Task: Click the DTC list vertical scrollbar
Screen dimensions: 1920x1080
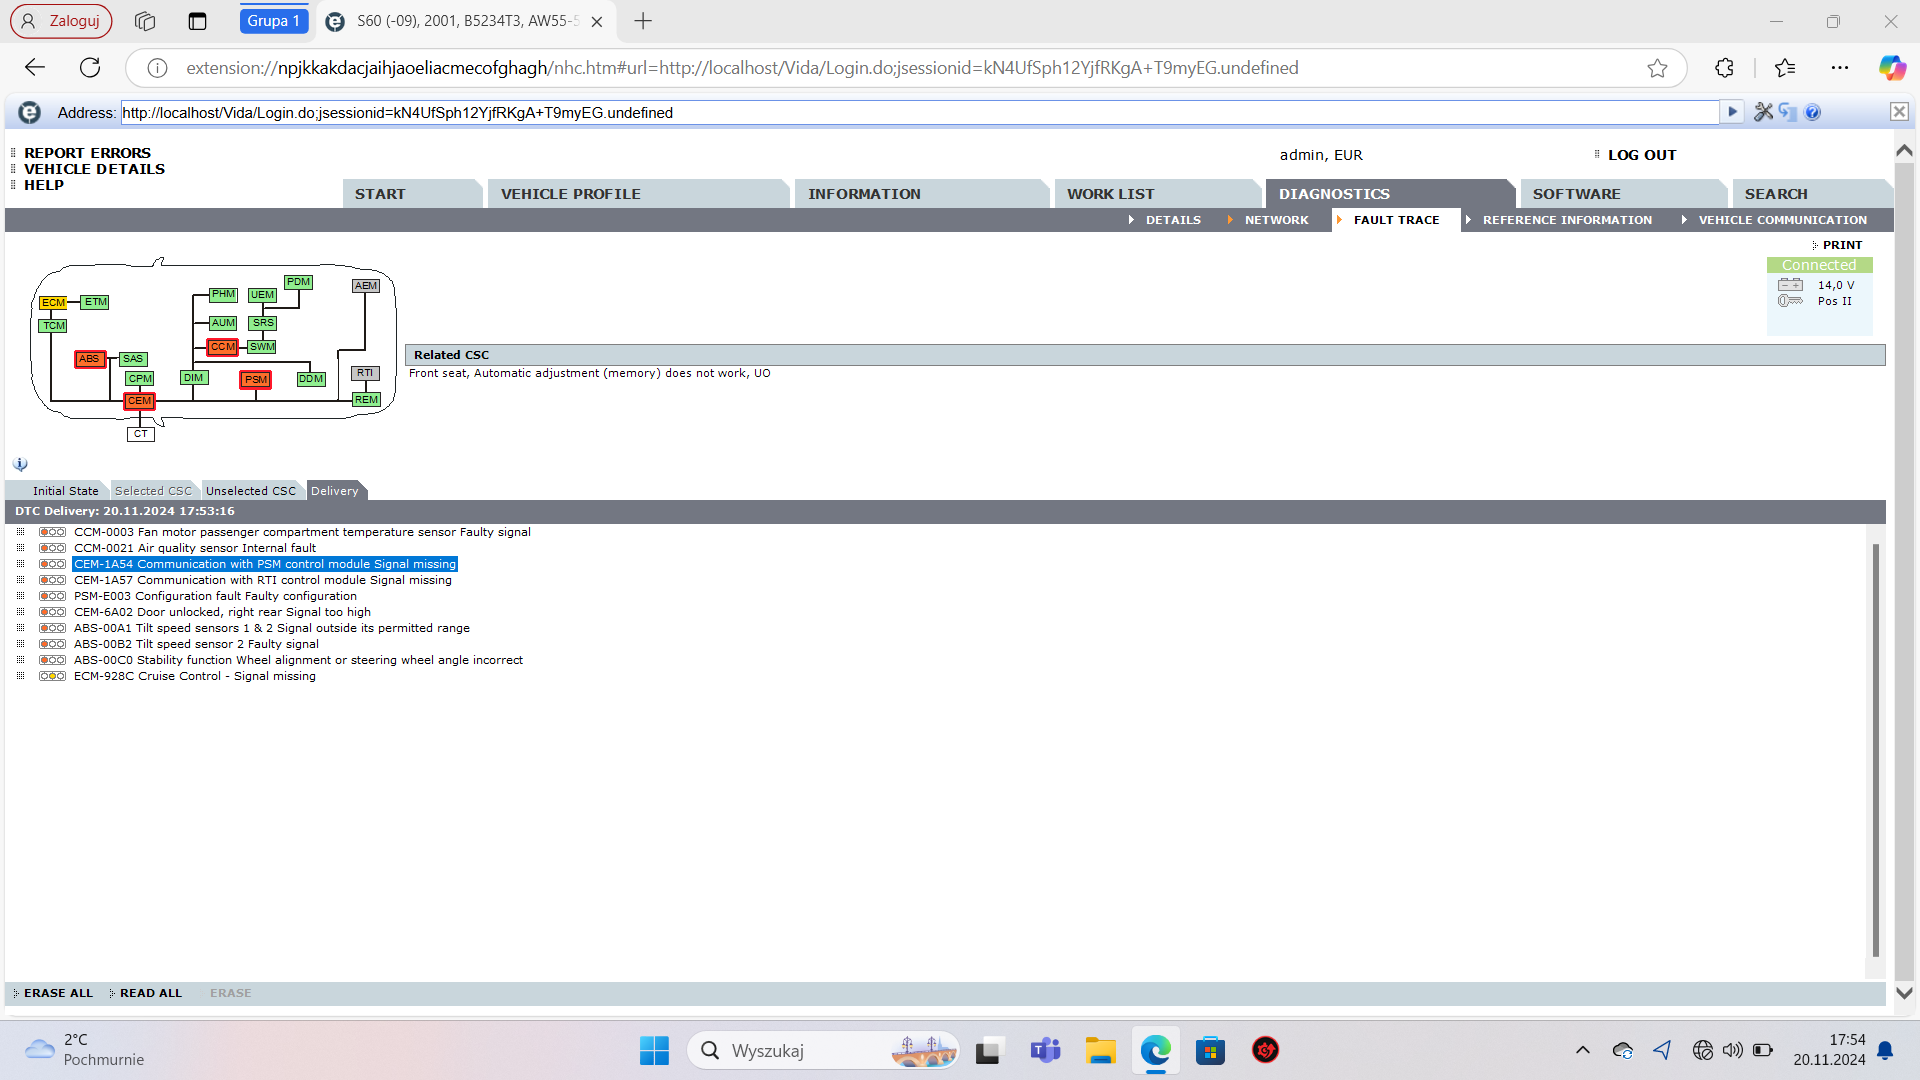Action: click(x=1875, y=750)
